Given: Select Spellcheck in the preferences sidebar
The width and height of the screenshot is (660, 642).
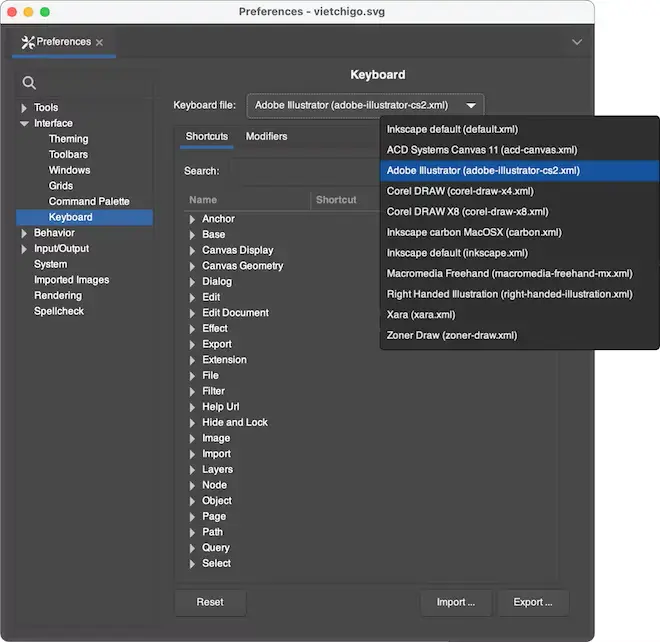Looking at the screenshot, I should 59,311.
